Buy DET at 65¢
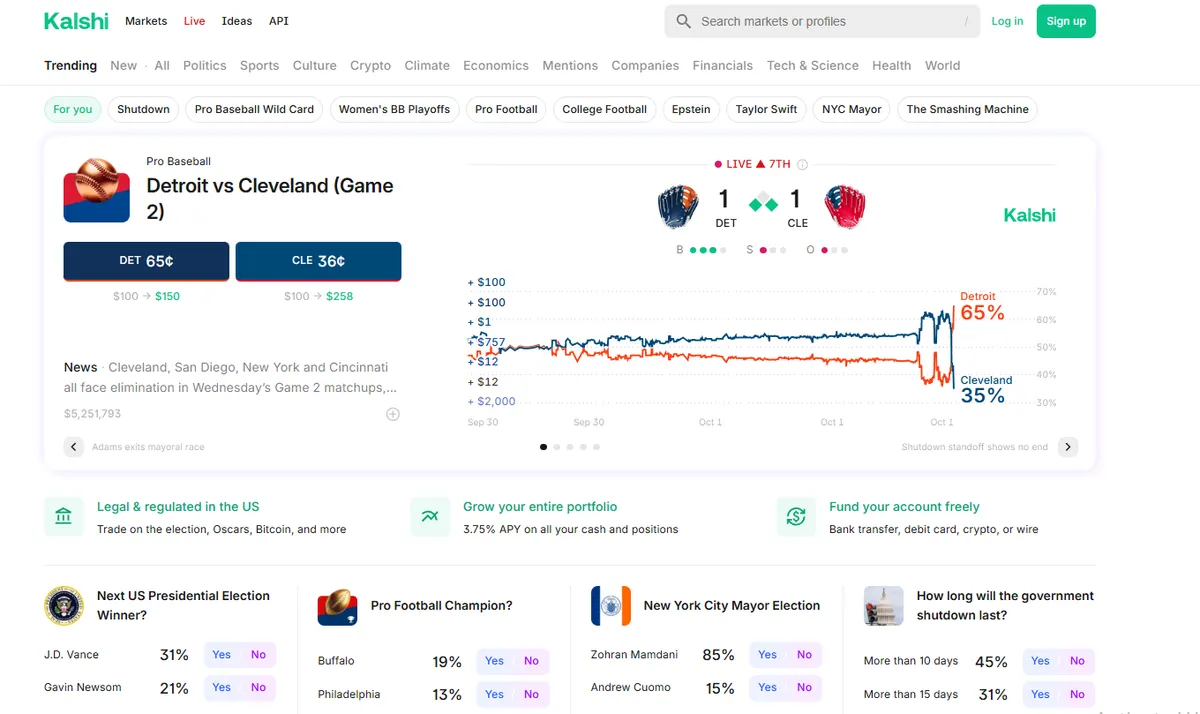This screenshot has width=1200, height=714. point(146,261)
